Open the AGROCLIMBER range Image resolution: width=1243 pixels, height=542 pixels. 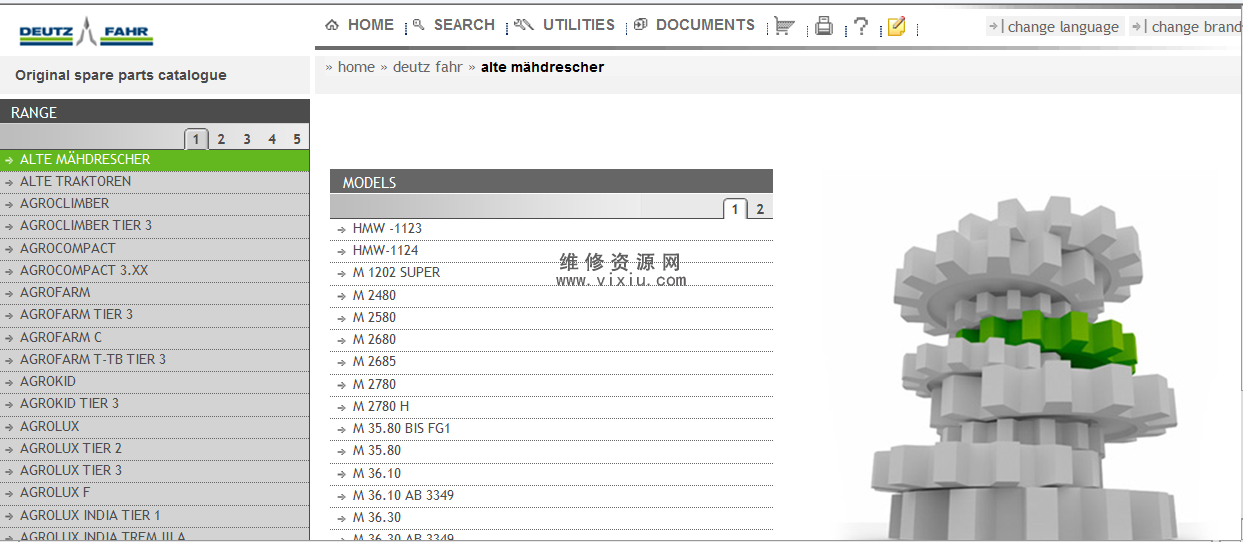coord(155,204)
